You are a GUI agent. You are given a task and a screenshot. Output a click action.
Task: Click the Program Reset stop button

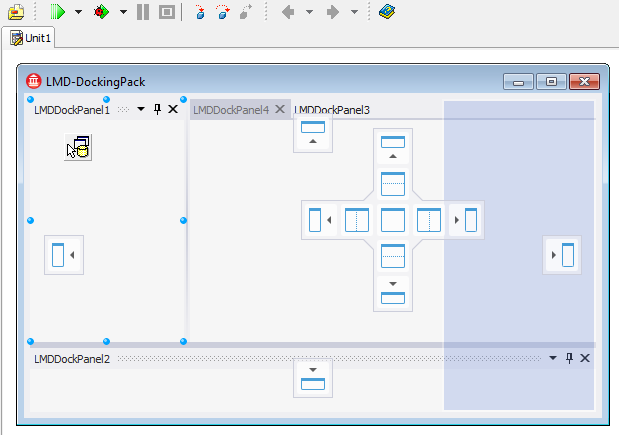point(167,12)
